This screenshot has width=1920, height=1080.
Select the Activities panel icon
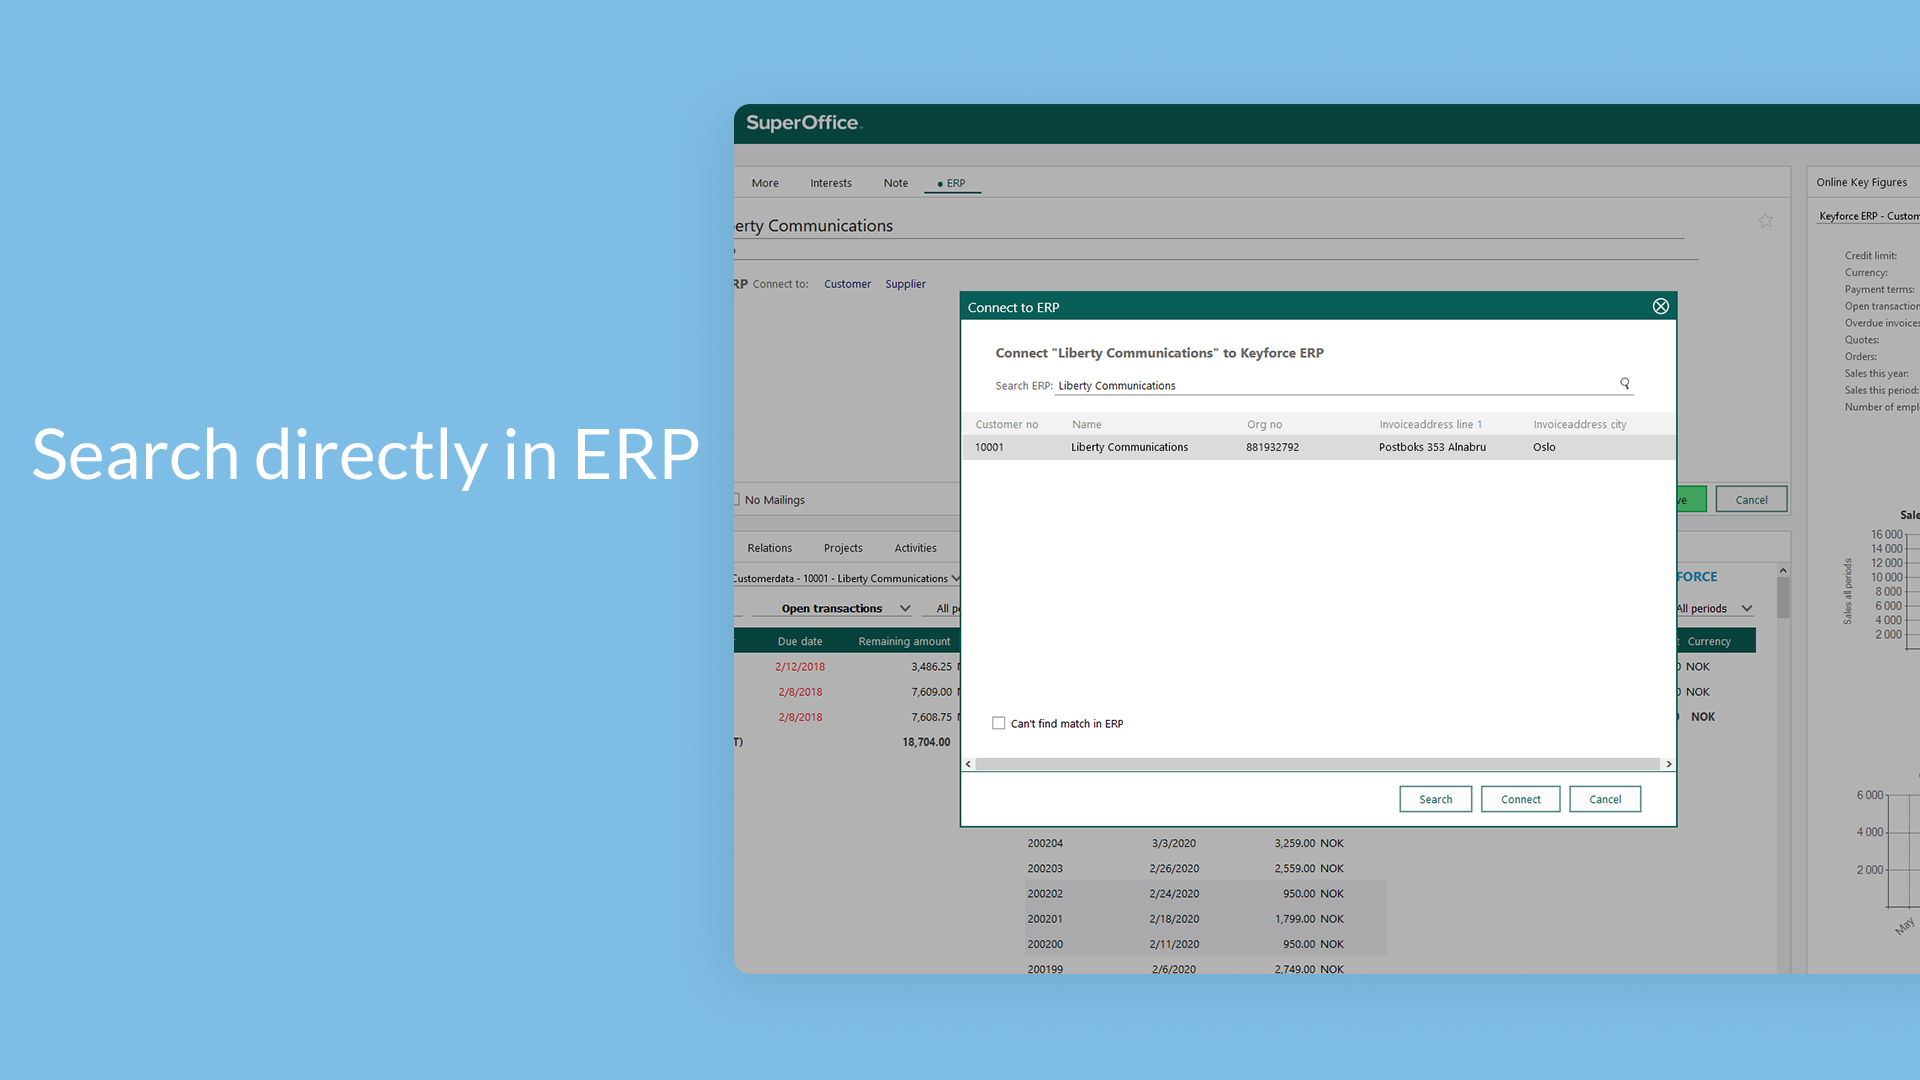tap(915, 547)
